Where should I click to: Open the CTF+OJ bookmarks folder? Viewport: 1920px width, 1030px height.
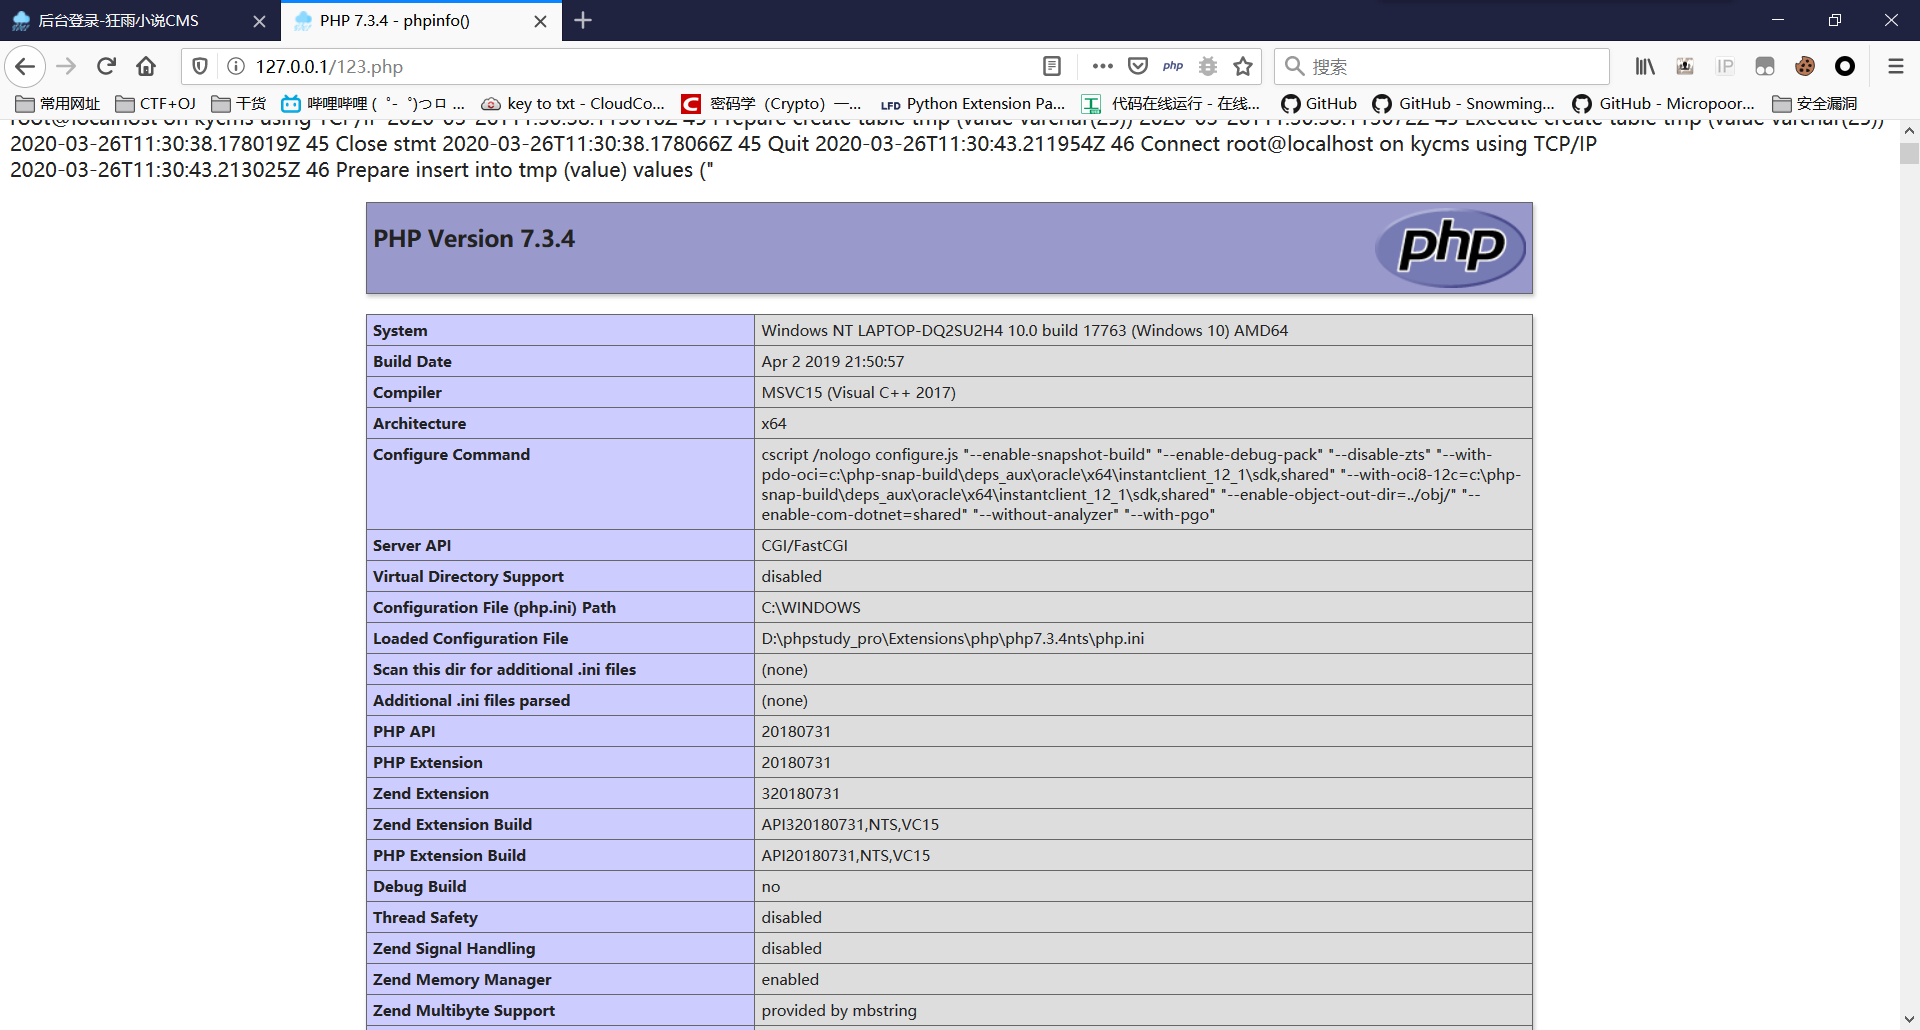pos(156,104)
